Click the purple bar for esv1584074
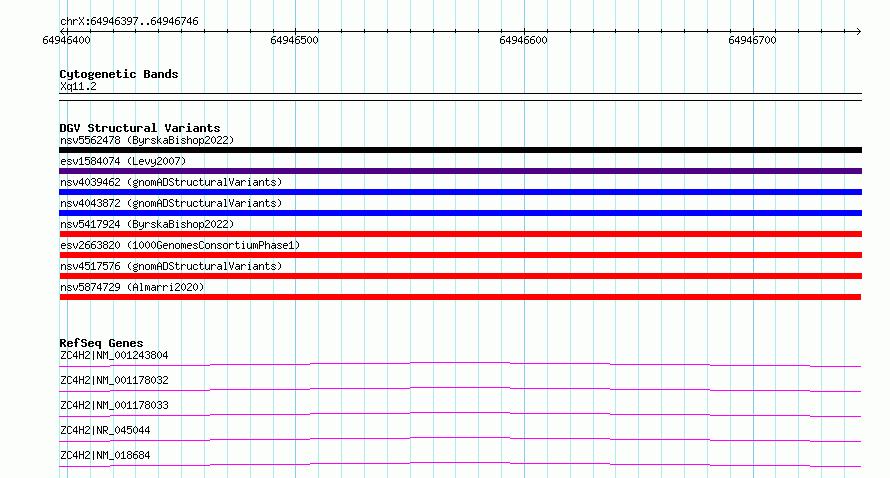Image resolution: width=890 pixels, height=478 pixels. pos(460,171)
